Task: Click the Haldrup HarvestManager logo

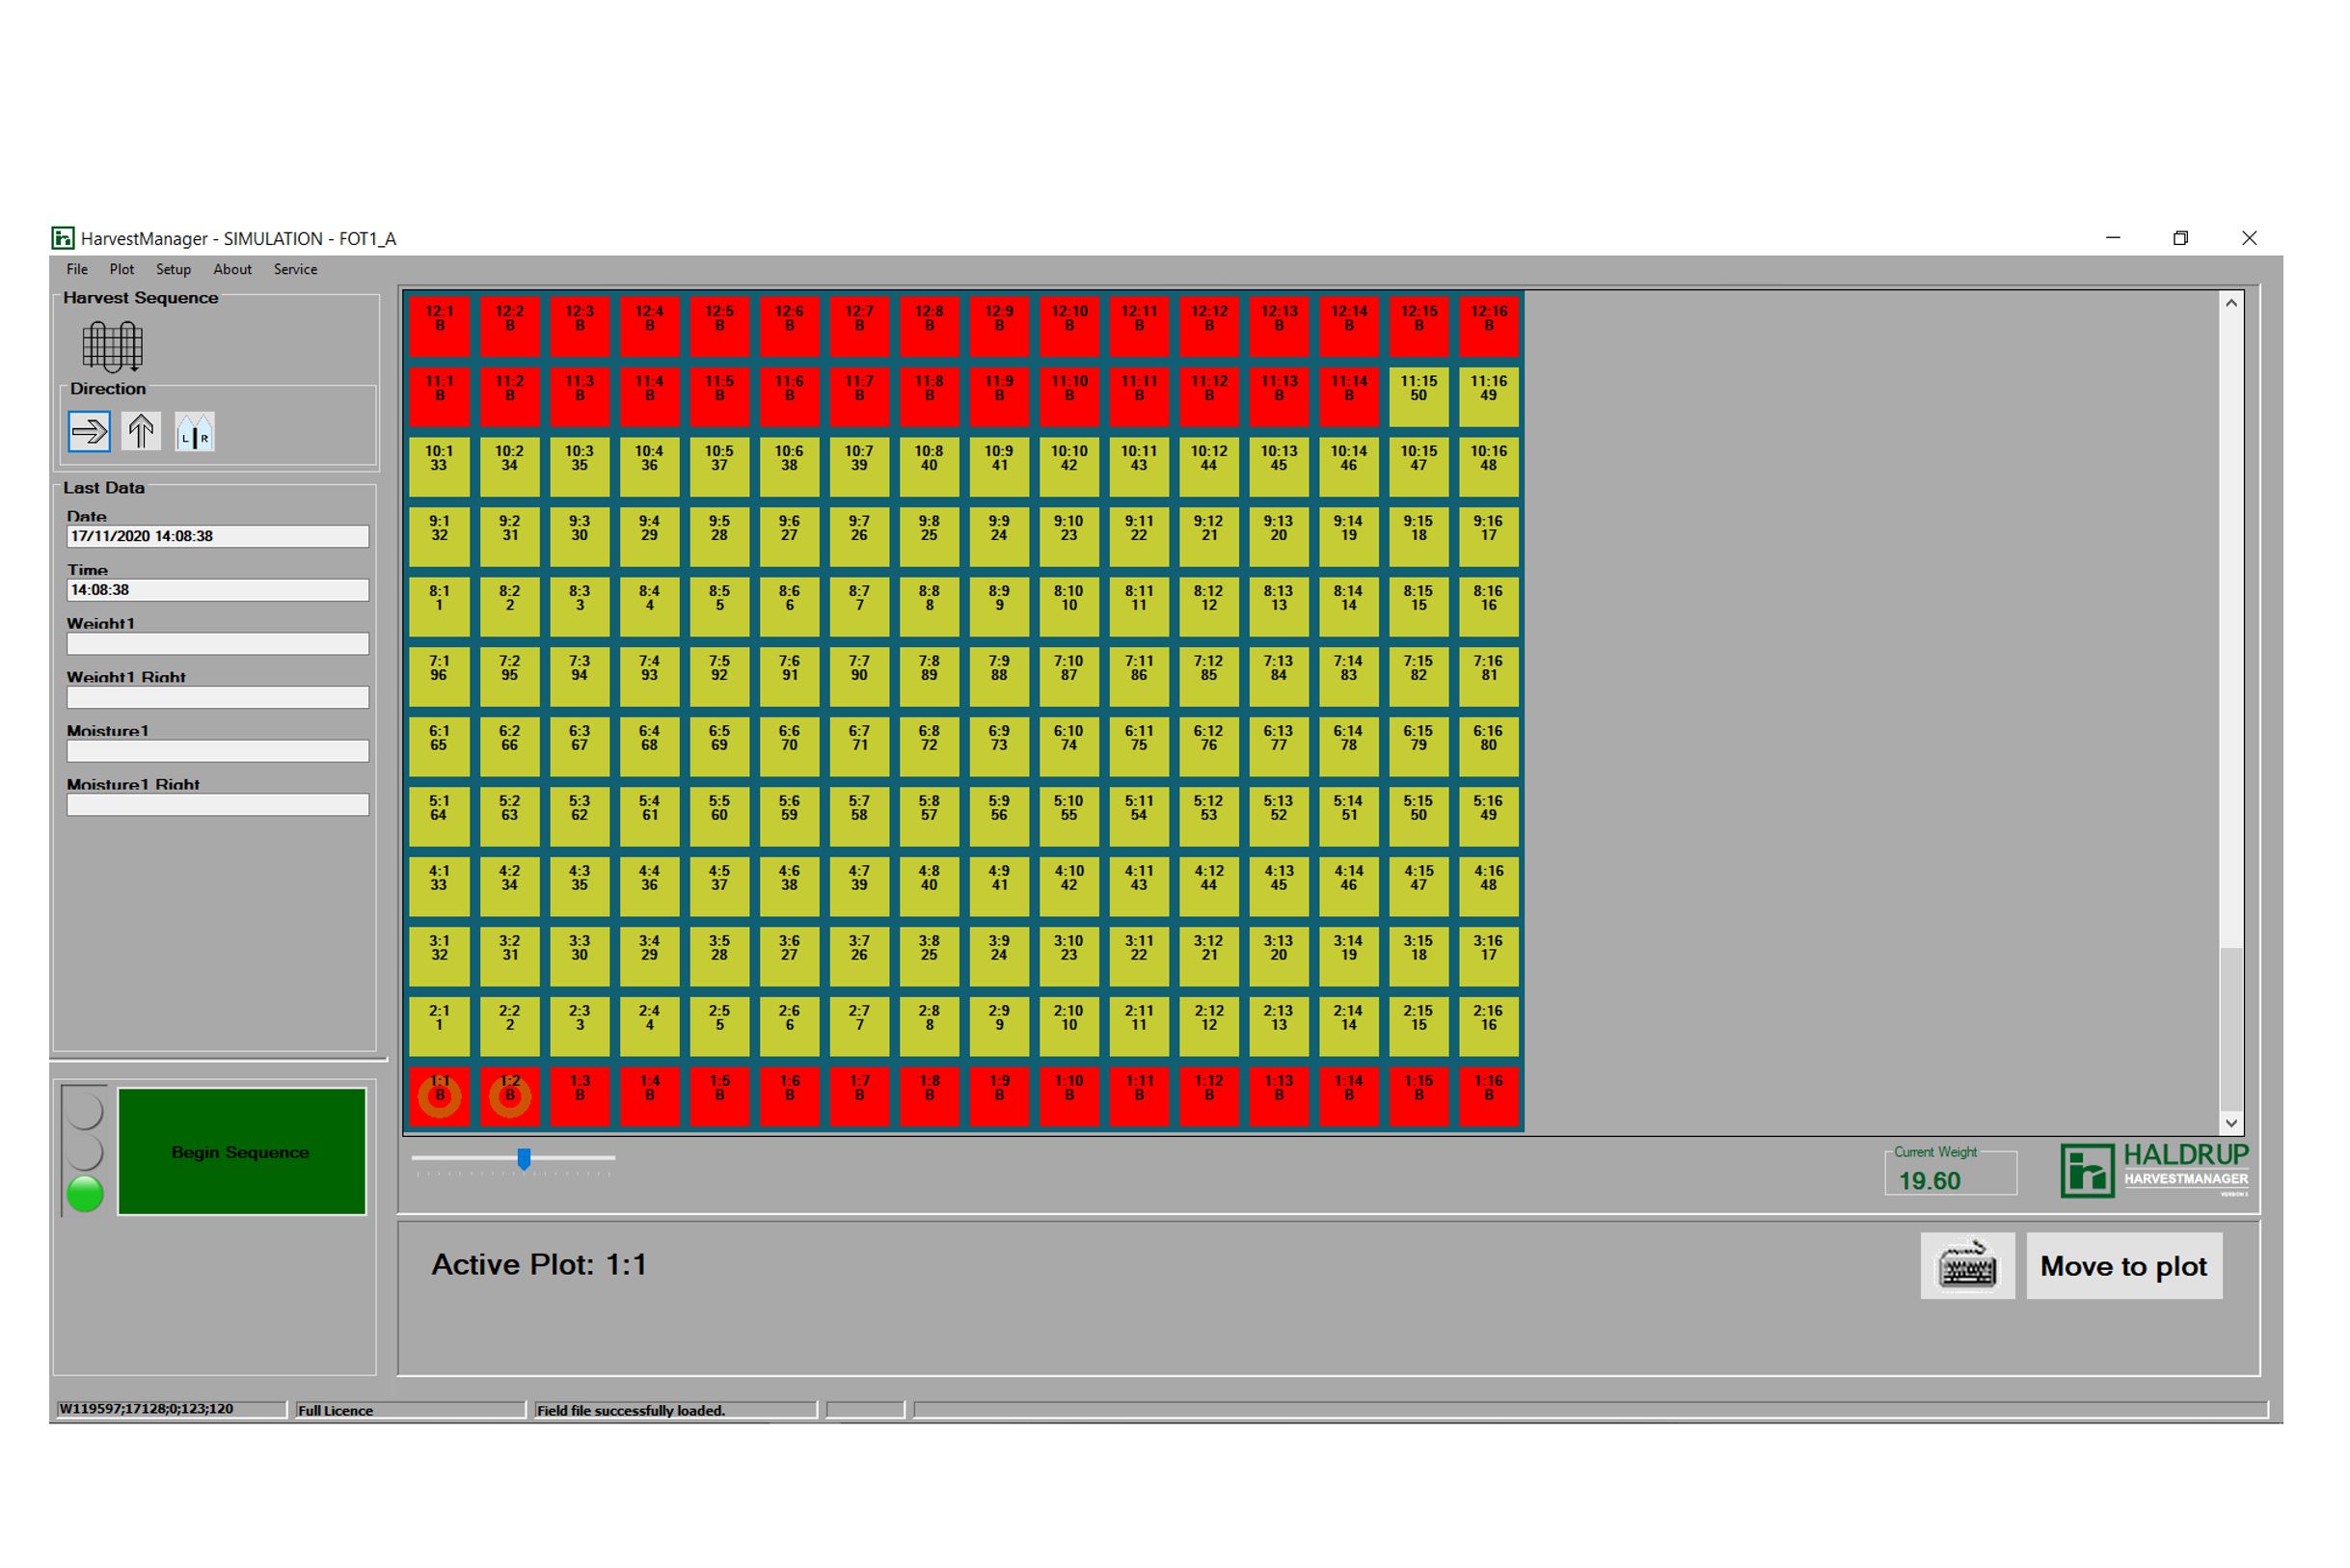Action: (x=2153, y=1169)
